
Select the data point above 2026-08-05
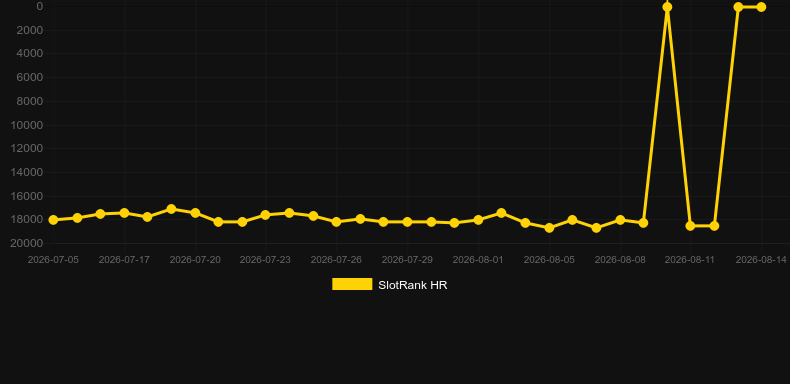click(x=549, y=228)
